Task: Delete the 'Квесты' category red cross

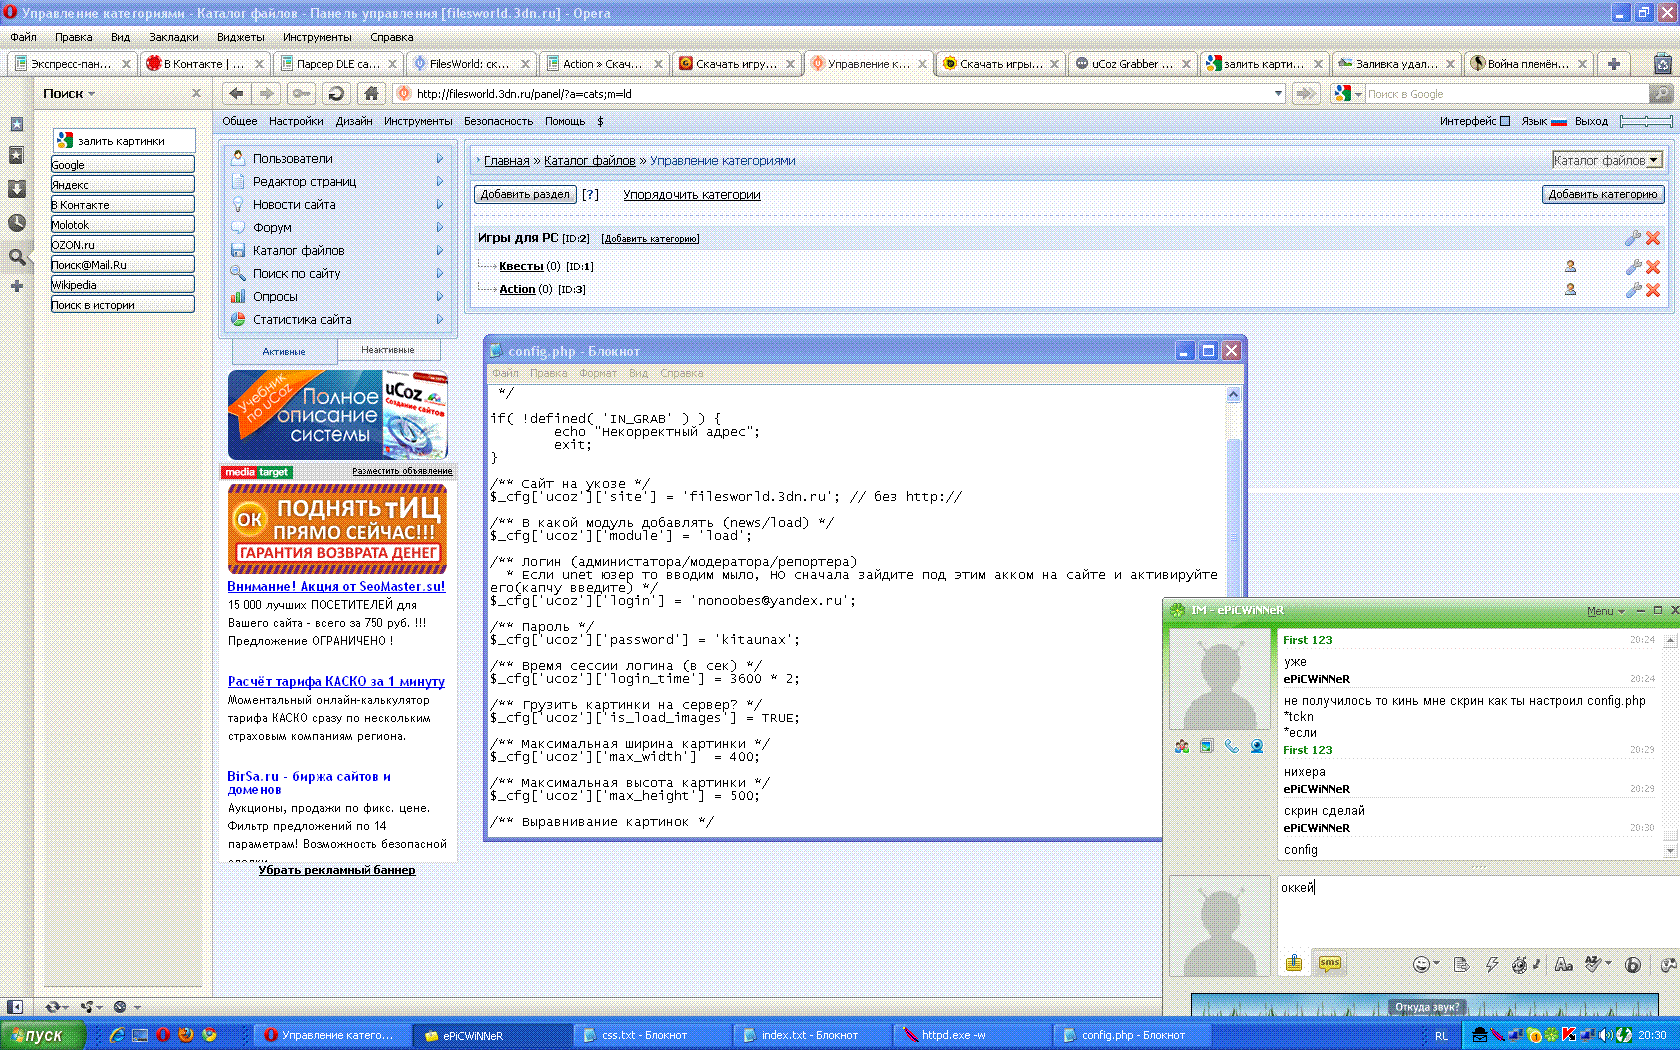Action: 1653,267
